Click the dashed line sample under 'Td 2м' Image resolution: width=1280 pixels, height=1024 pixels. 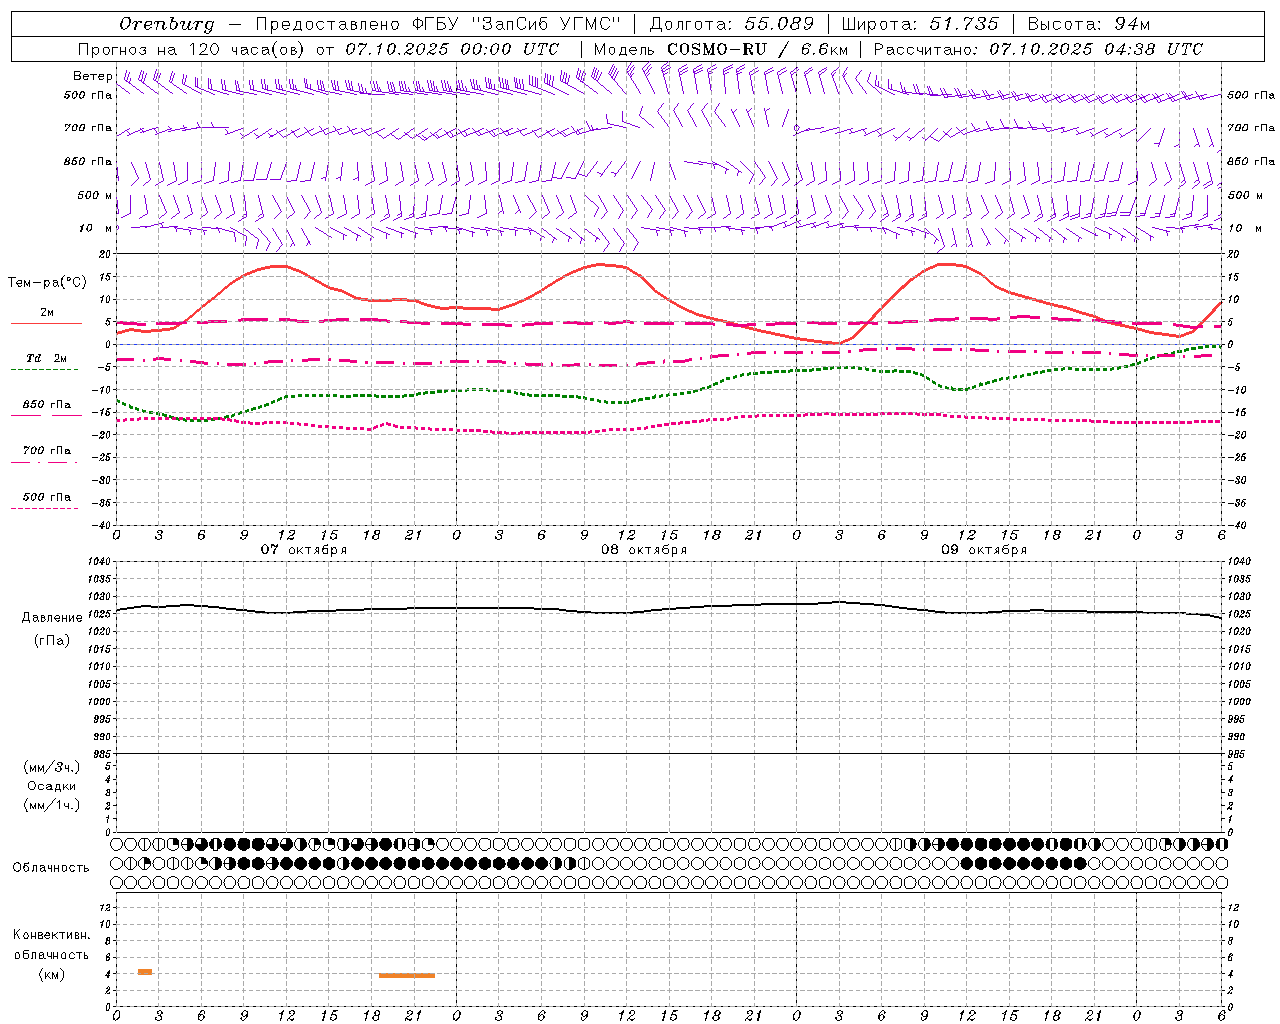tap(44, 370)
